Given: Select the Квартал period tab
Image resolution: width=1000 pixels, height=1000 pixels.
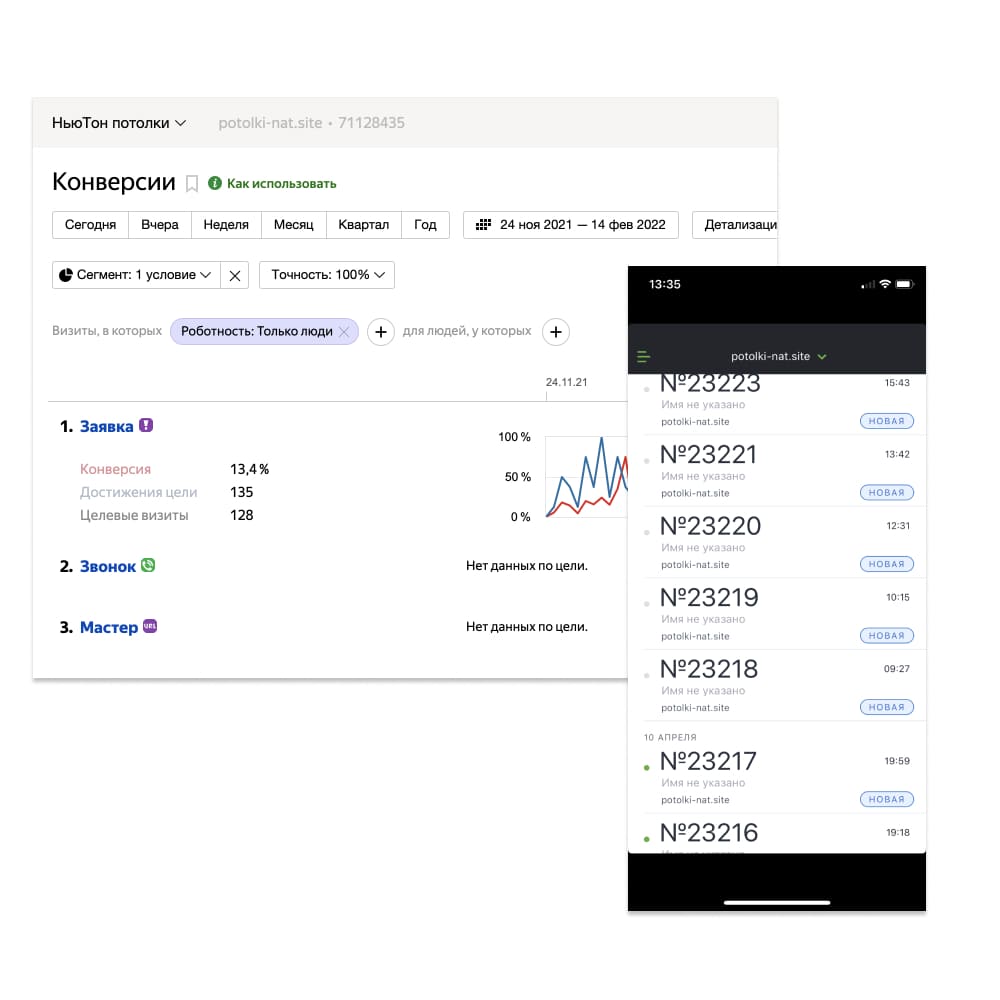Looking at the screenshot, I should pos(364,225).
